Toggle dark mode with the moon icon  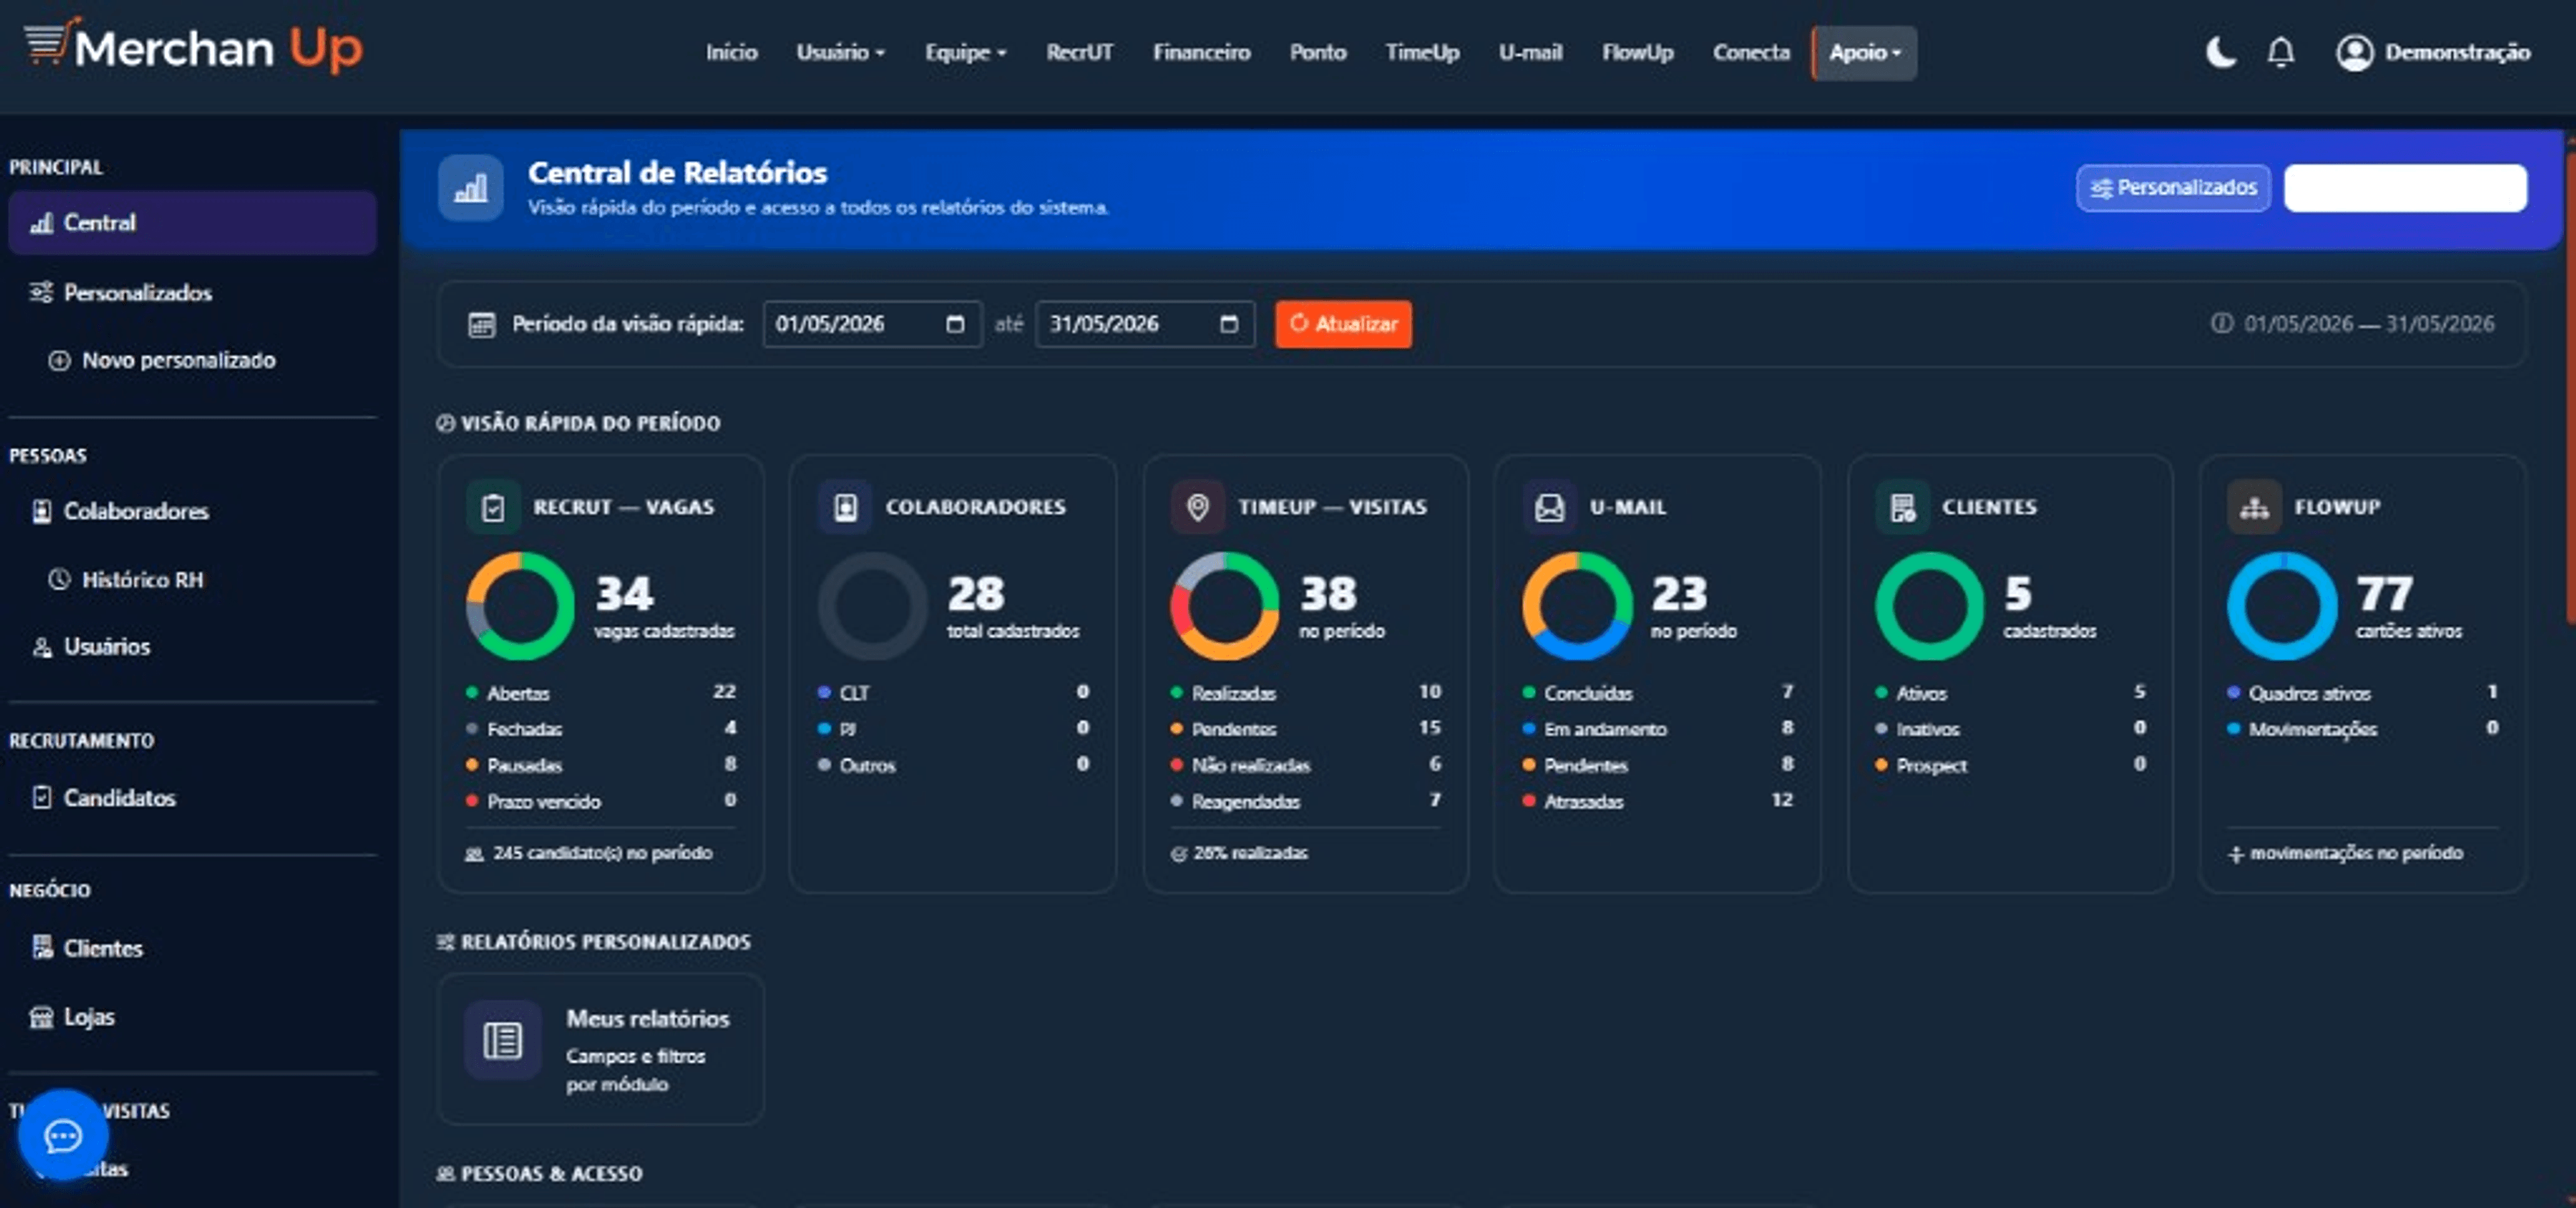pos(2221,52)
